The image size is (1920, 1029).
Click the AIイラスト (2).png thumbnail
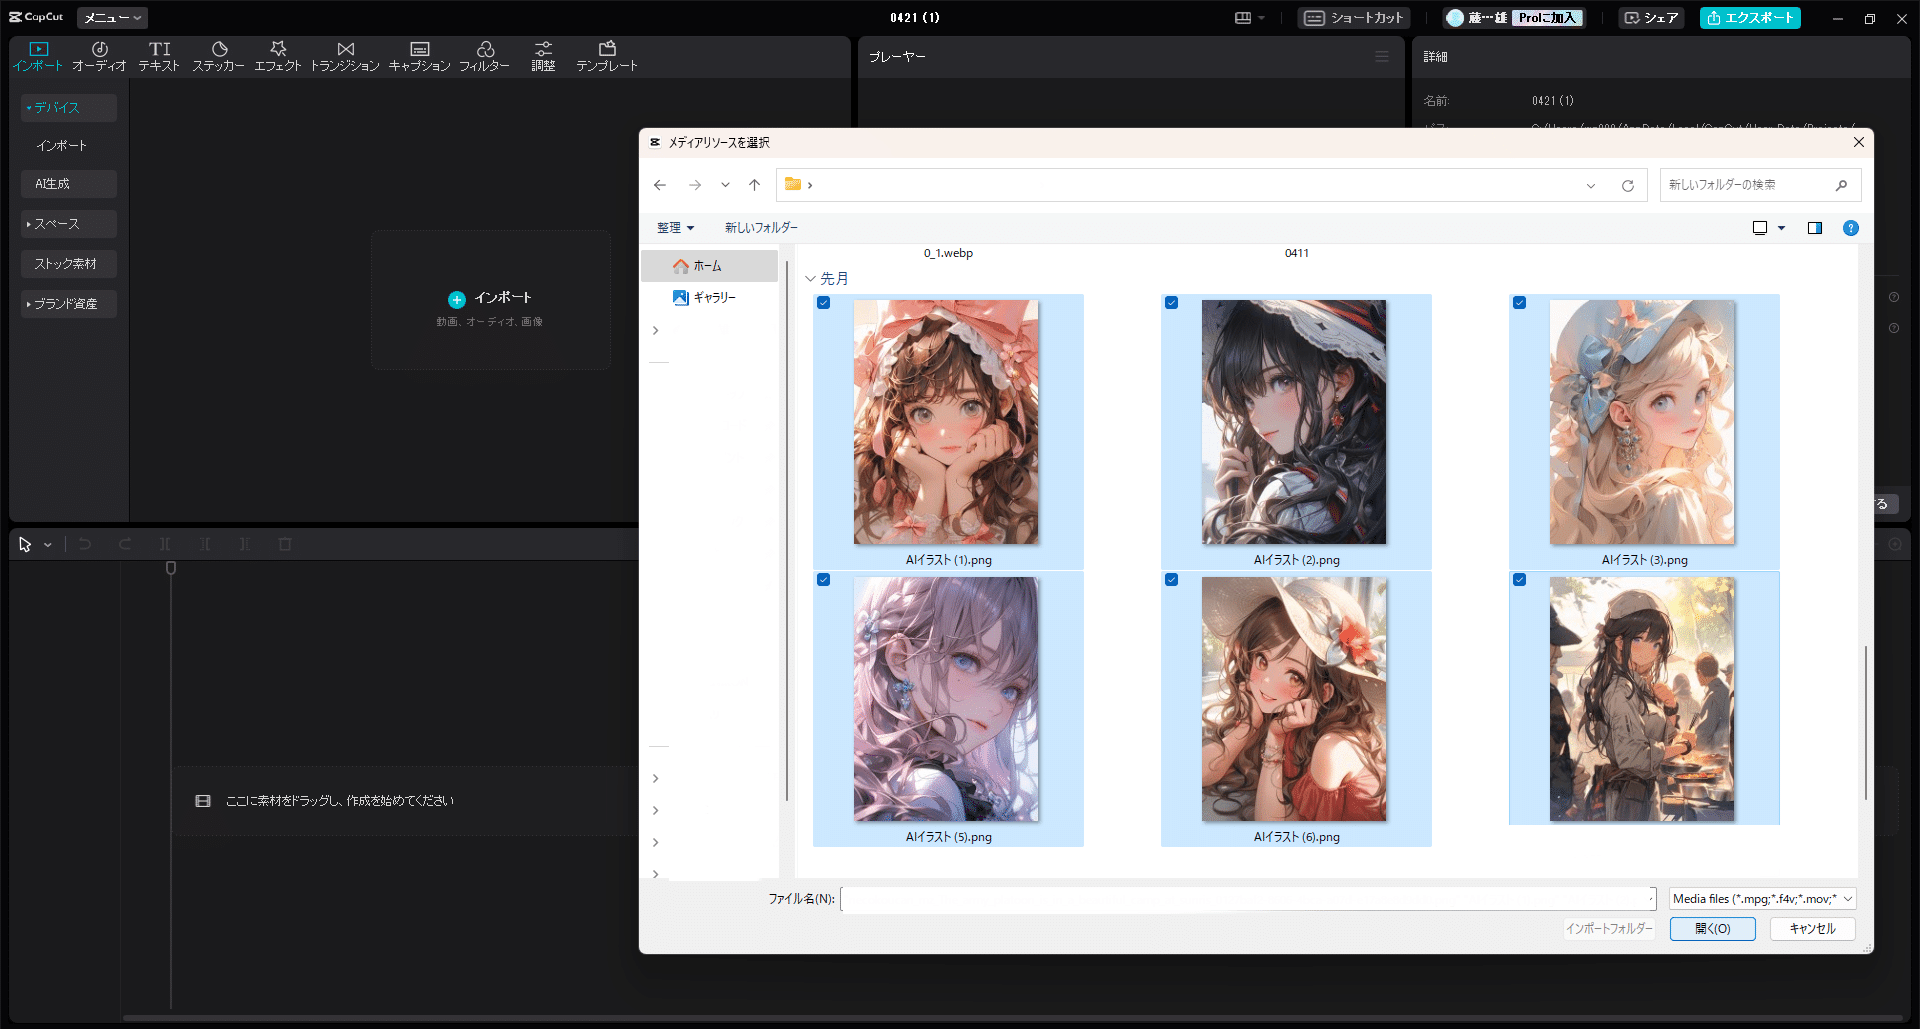pyautogui.click(x=1294, y=422)
